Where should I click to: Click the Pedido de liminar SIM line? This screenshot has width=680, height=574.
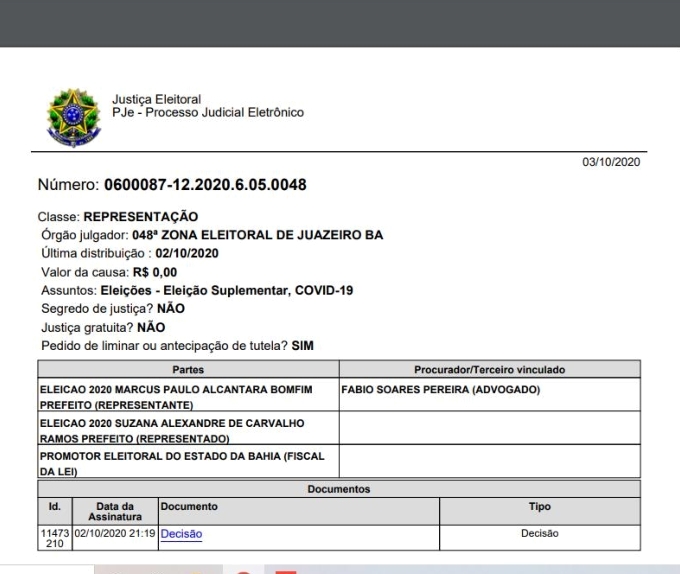(x=189, y=346)
